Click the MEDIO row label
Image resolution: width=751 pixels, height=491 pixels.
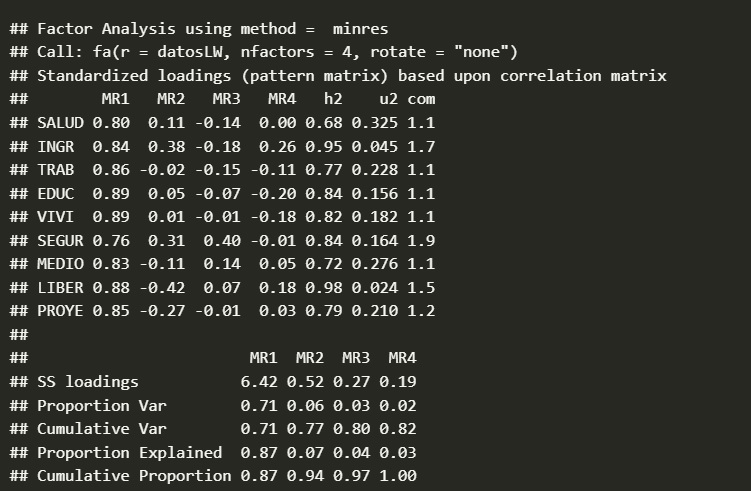point(60,264)
